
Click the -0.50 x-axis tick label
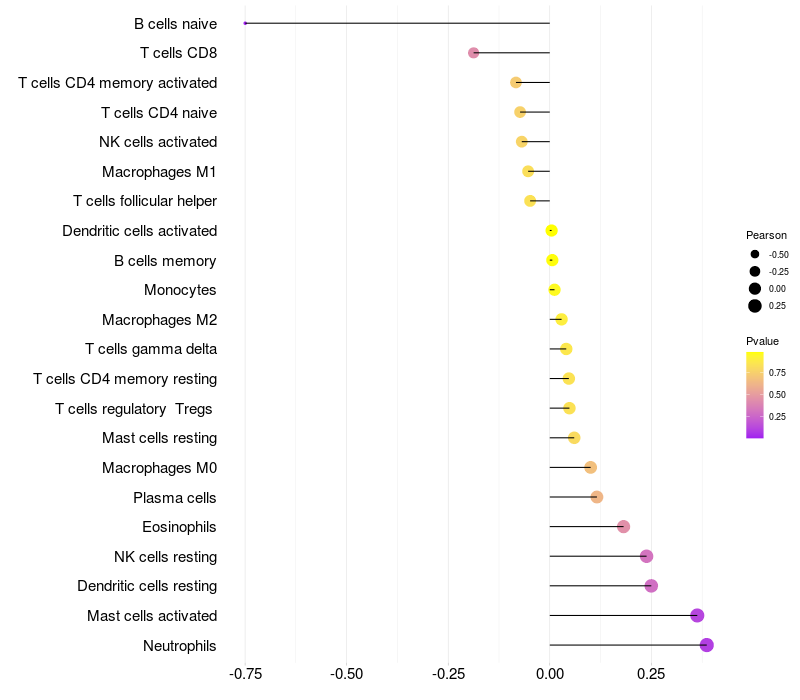346,674
